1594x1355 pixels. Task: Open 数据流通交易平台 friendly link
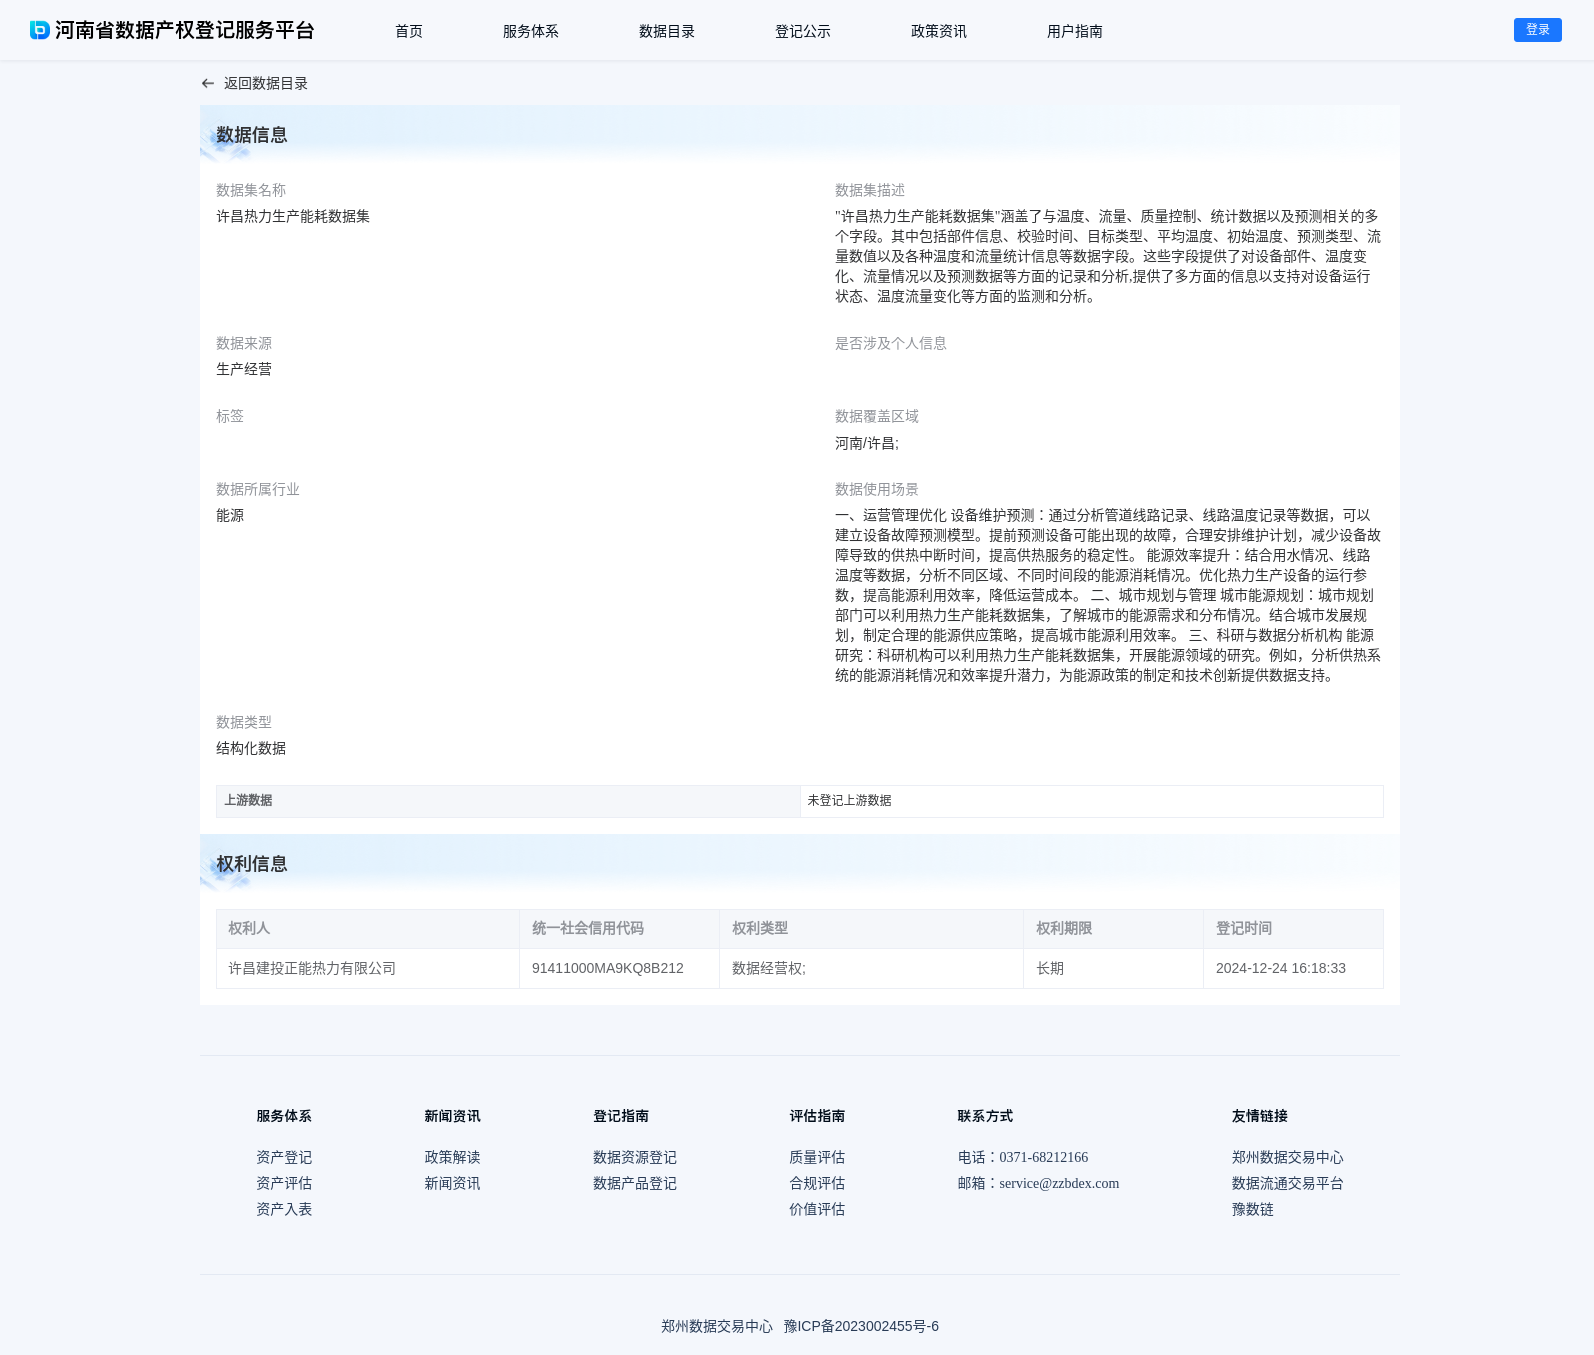tap(1288, 1183)
